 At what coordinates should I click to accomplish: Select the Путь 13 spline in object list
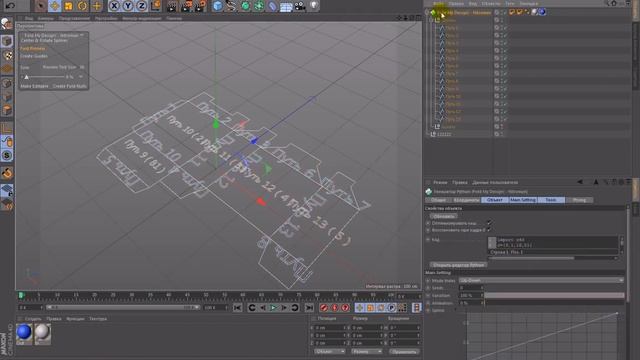[x=453, y=119]
